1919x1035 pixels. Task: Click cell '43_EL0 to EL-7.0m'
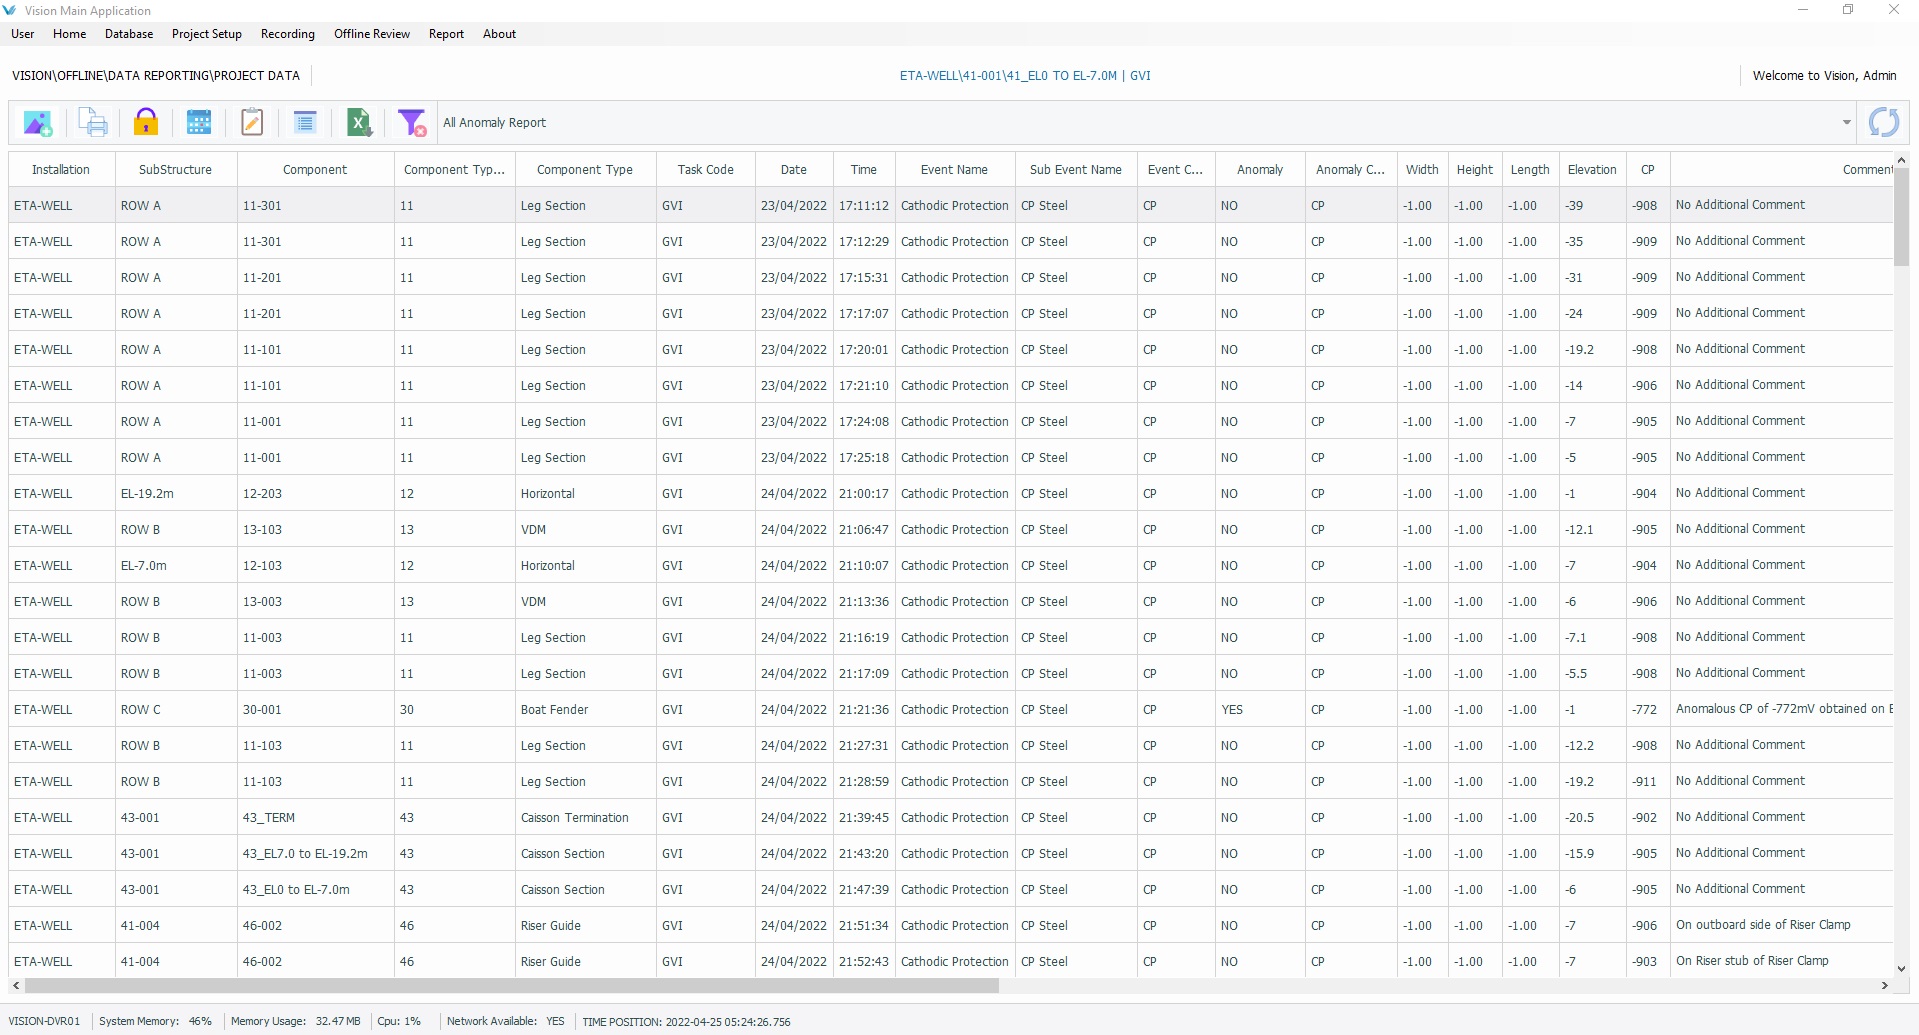[315, 890]
